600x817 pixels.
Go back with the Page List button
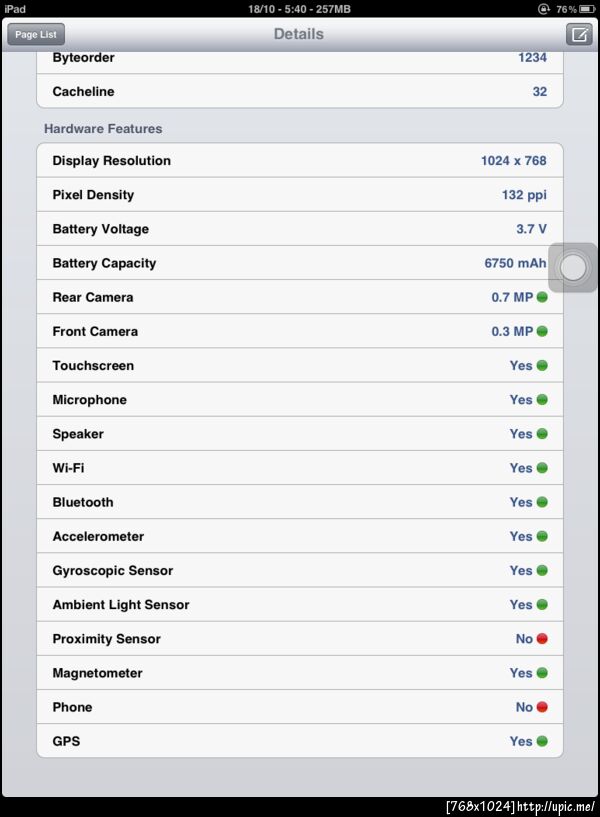[x=35, y=34]
